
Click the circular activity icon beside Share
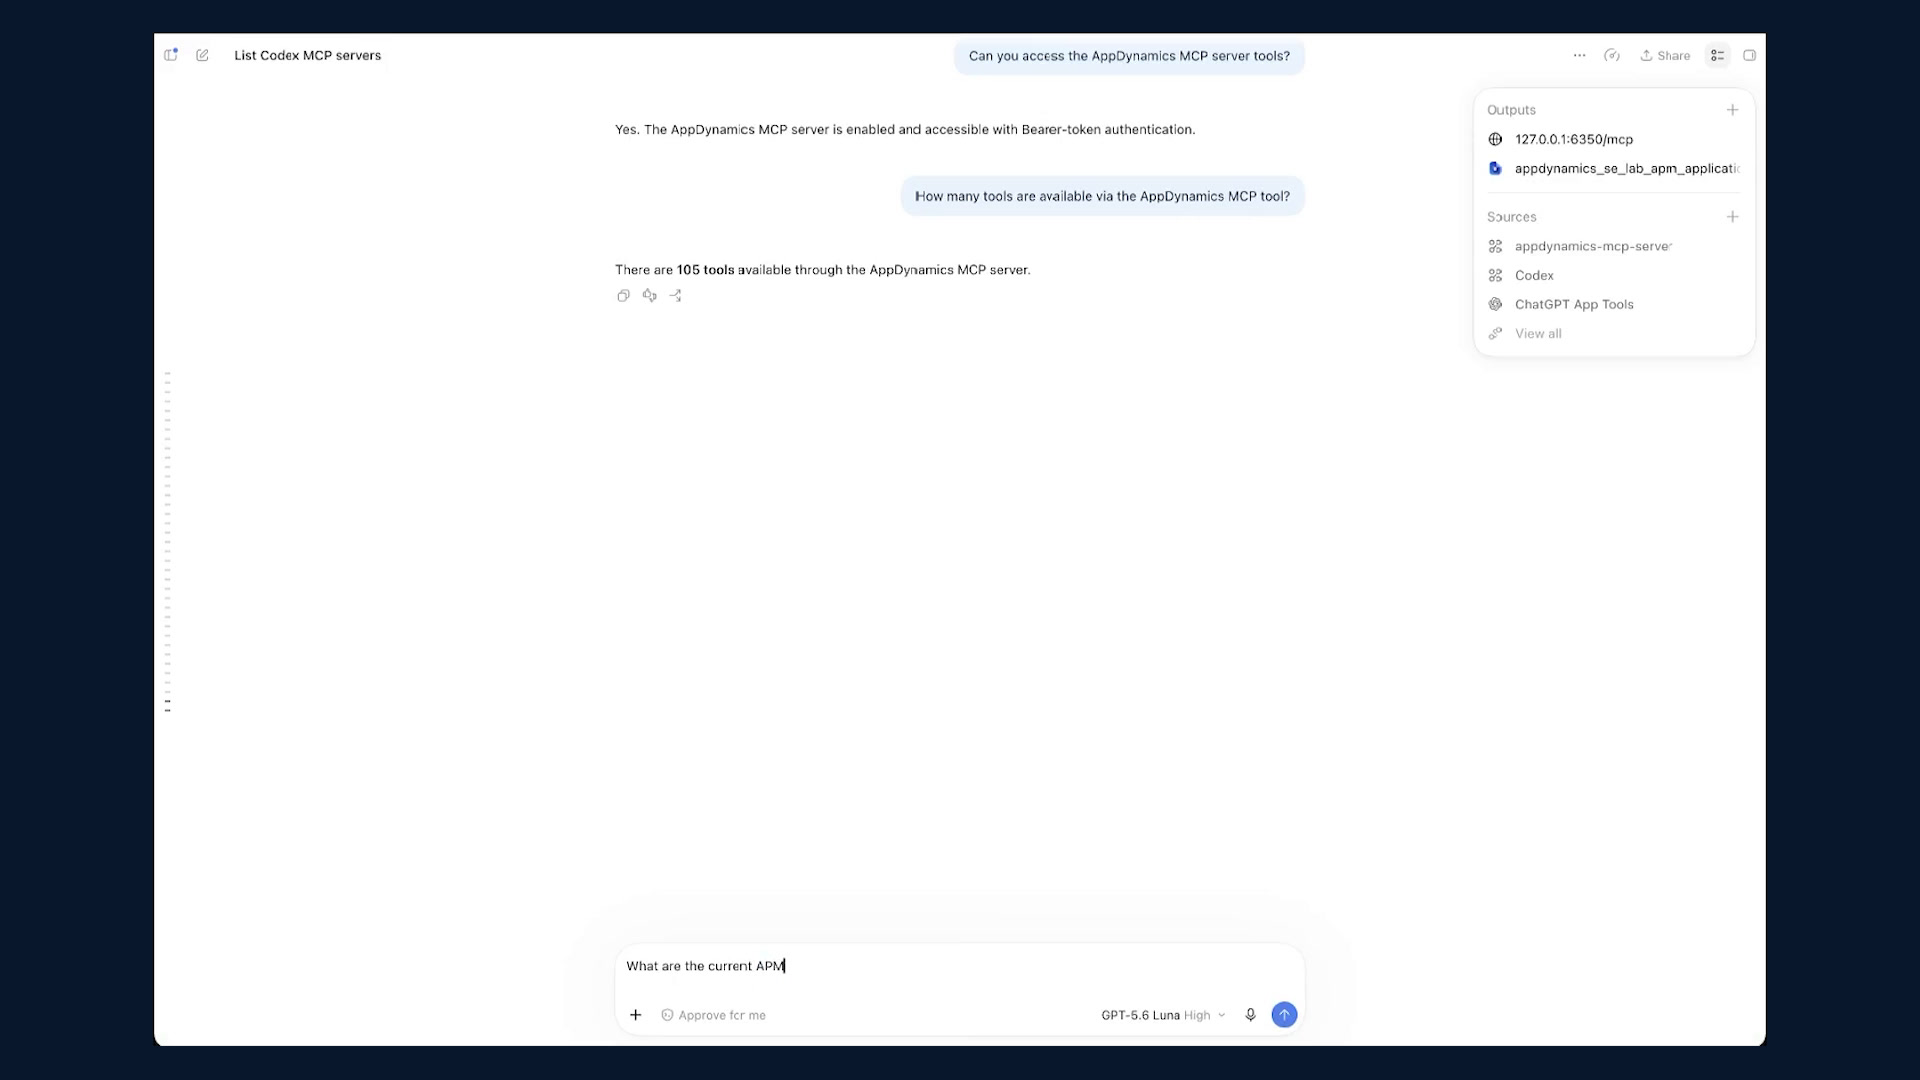click(1612, 55)
